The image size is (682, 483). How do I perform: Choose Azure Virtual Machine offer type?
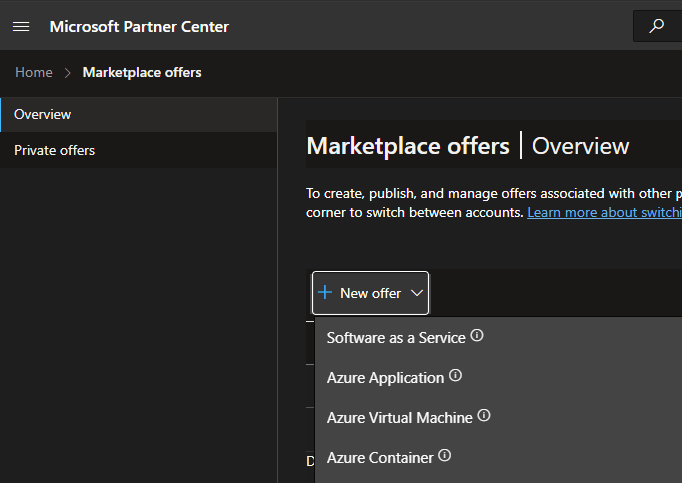(399, 418)
